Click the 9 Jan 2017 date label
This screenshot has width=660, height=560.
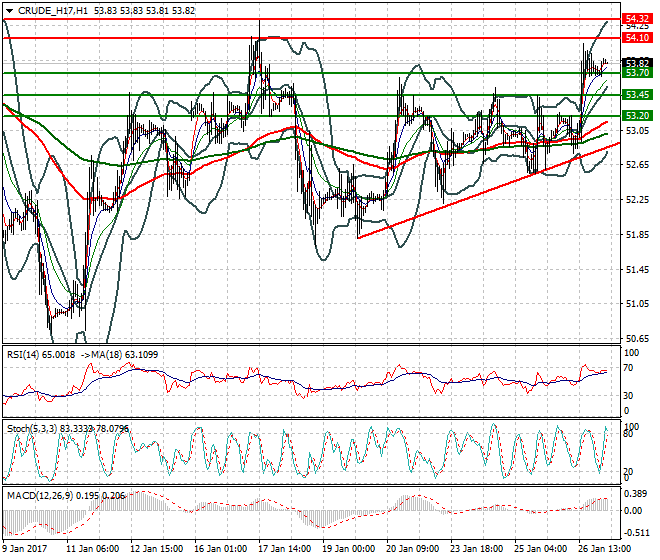(27, 548)
